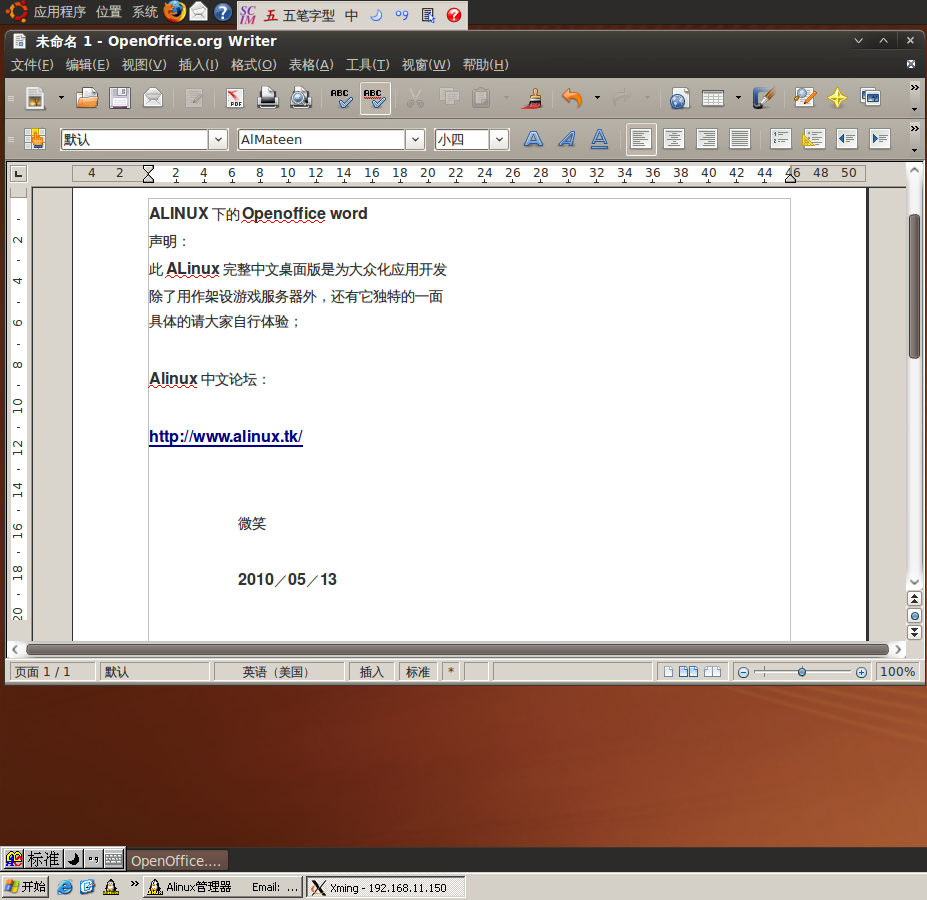Expand the paragraph style dropdown
Screen dimensions: 927x900
(218, 140)
